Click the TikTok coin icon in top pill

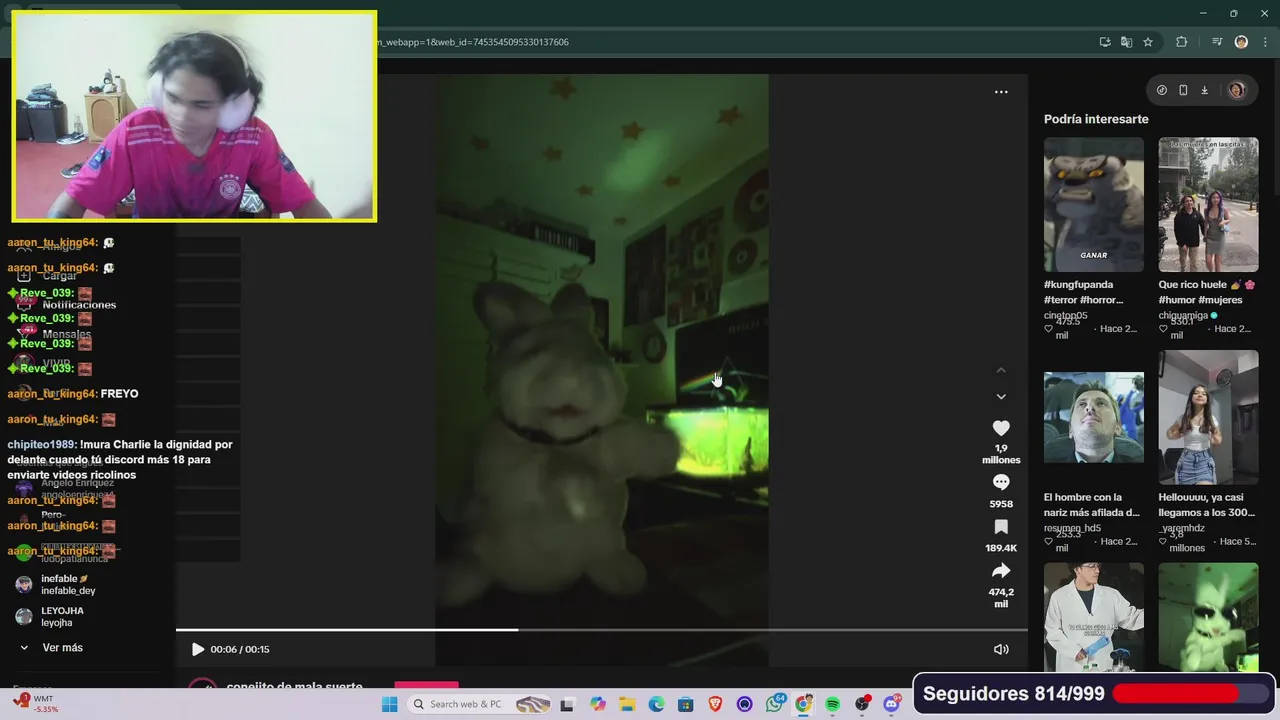(x=1161, y=90)
